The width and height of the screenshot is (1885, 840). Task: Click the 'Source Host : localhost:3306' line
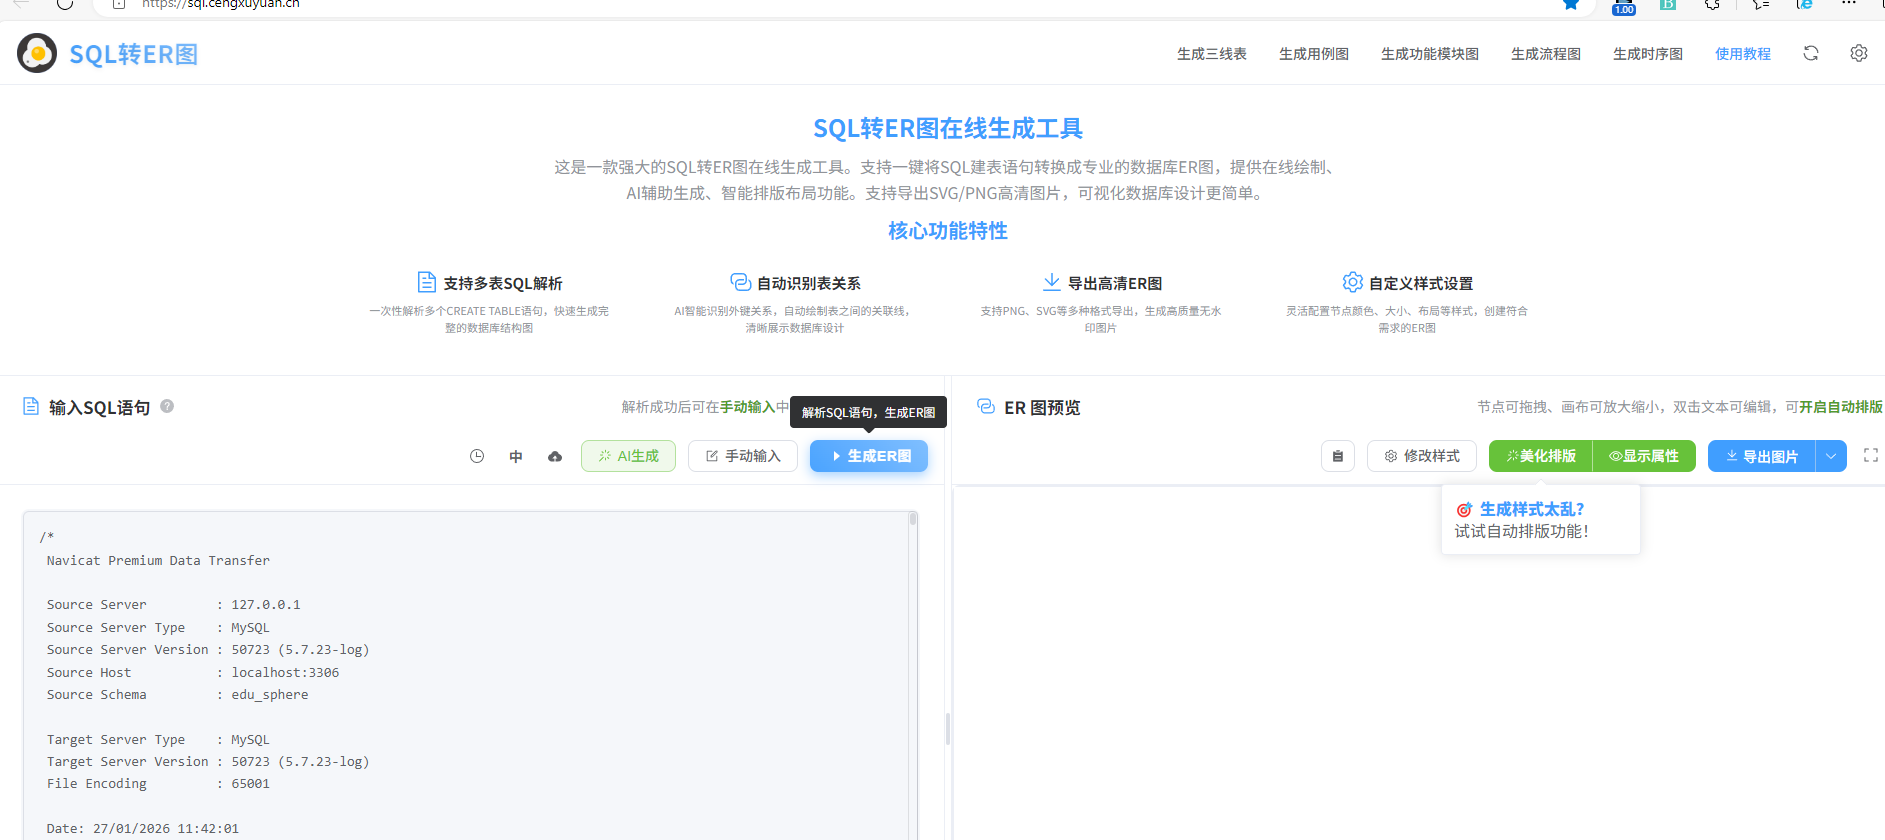(192, 673)
